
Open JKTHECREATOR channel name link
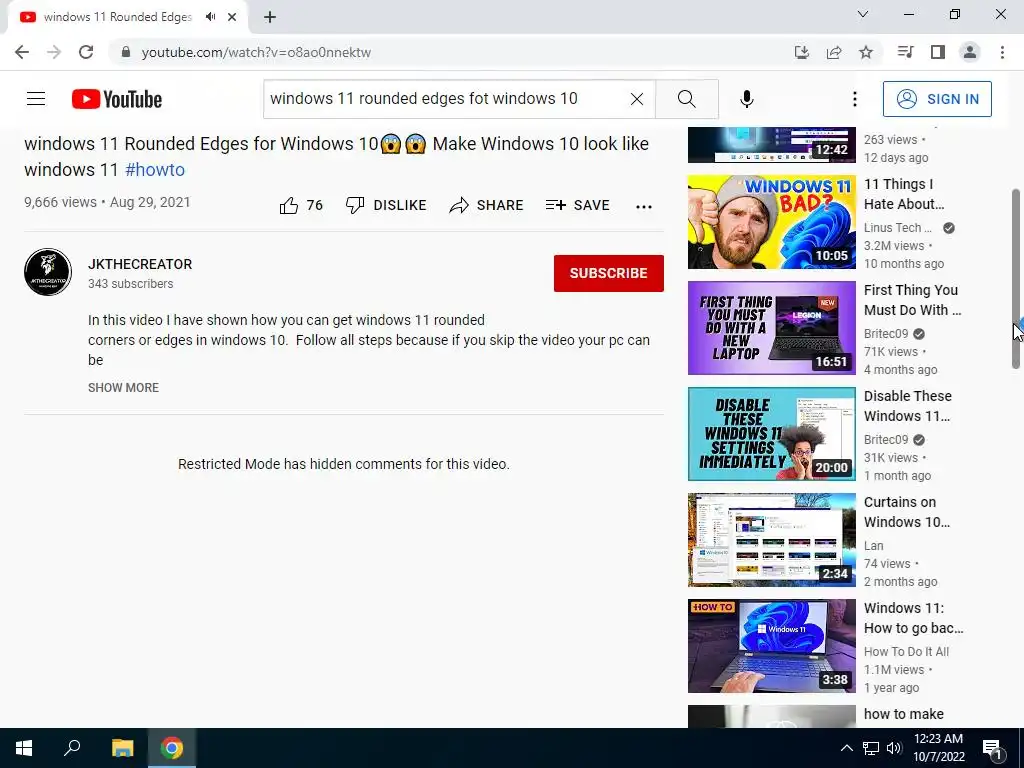click(140, 264)
